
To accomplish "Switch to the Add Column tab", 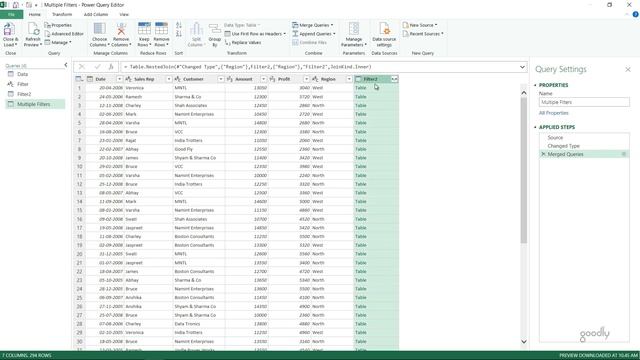I will (96, 15).
